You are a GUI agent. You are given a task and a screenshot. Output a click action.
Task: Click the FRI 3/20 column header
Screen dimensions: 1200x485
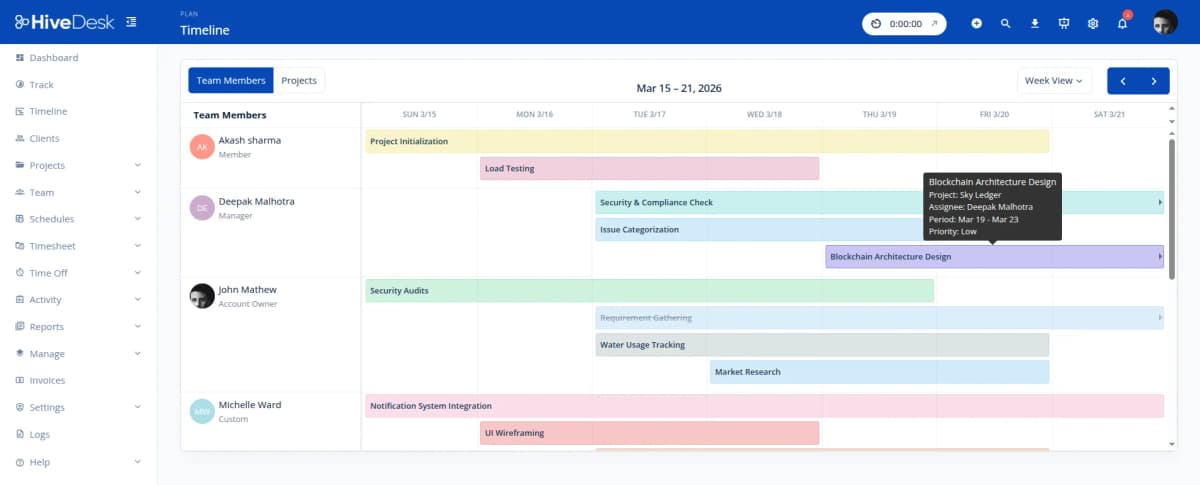tap(995, 114)
